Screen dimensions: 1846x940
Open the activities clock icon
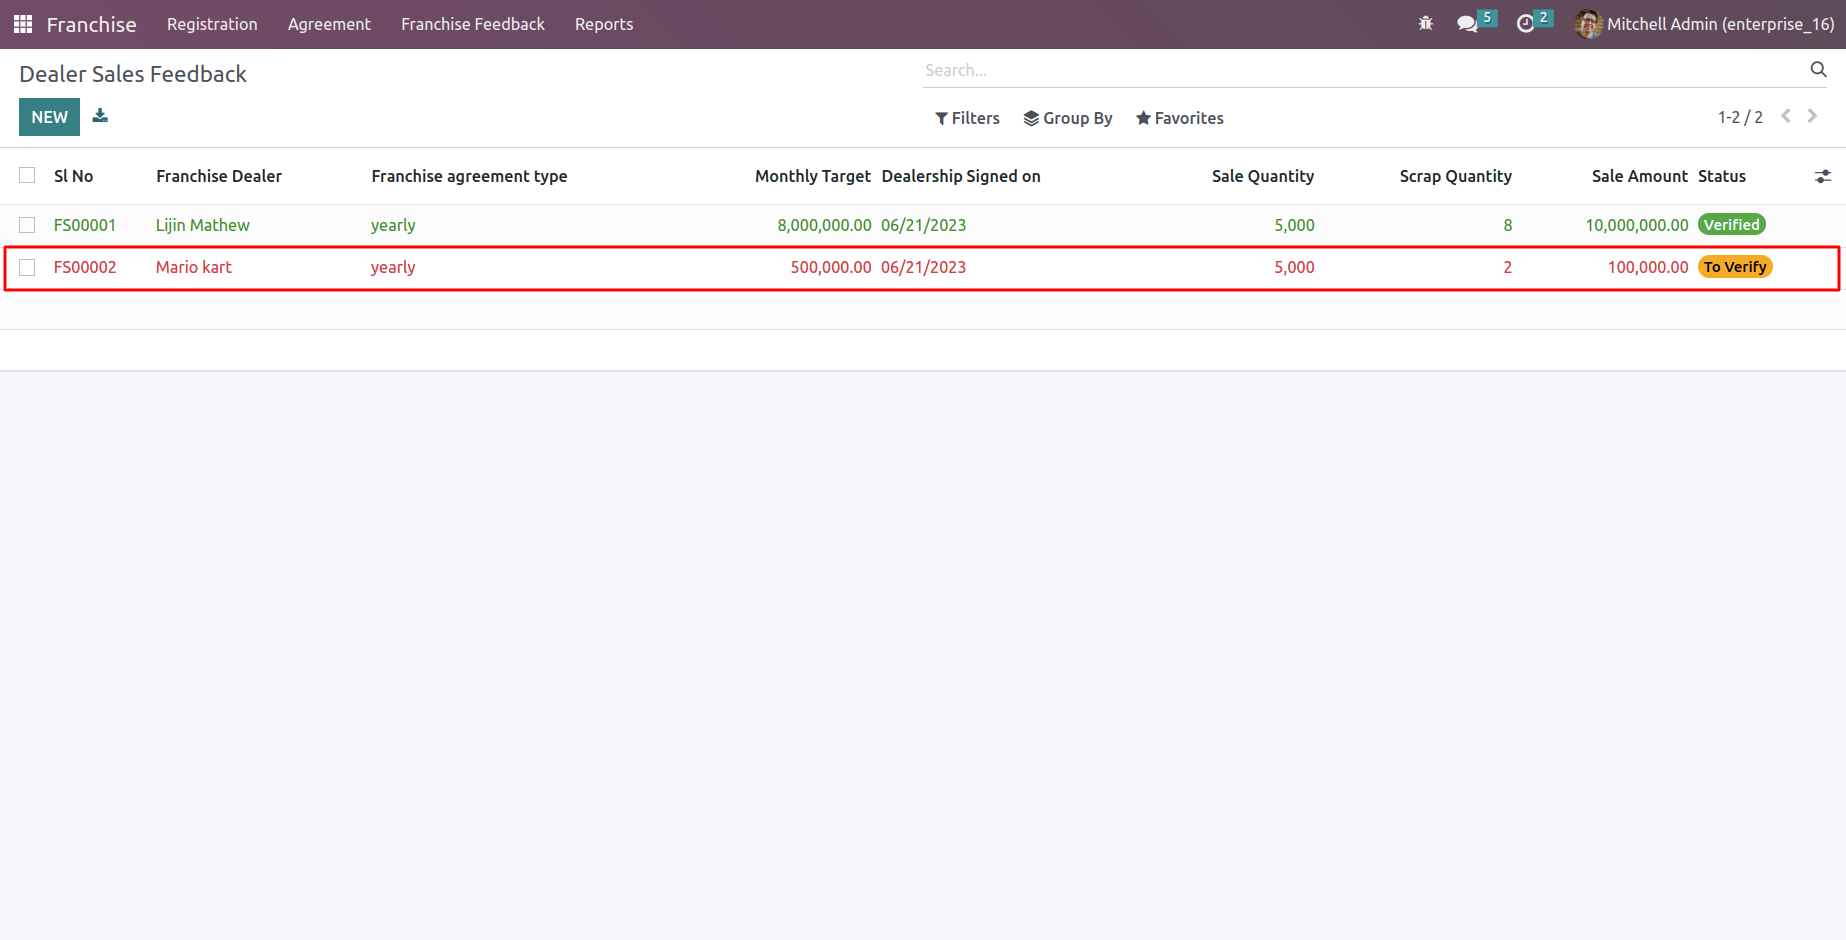point(1525,24)
